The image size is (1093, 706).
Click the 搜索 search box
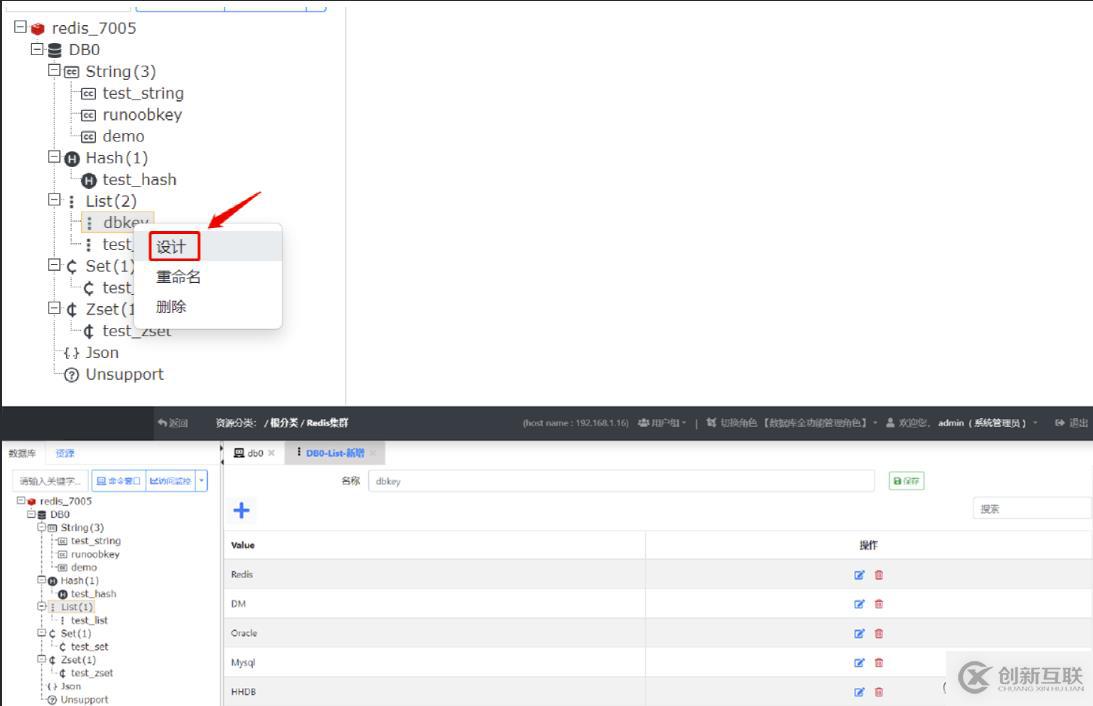(x=1032, y=509)
